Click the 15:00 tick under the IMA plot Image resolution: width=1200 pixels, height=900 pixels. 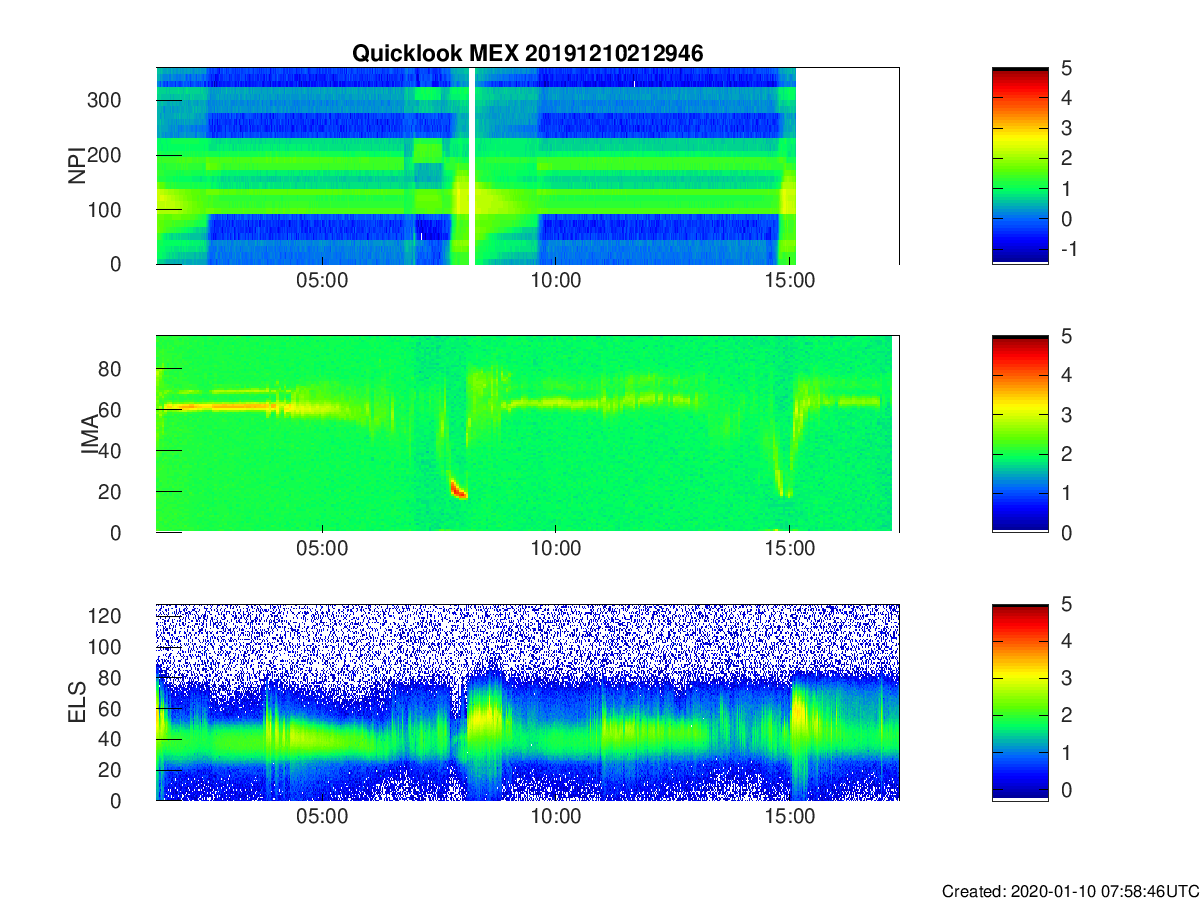tap(790, 548)
